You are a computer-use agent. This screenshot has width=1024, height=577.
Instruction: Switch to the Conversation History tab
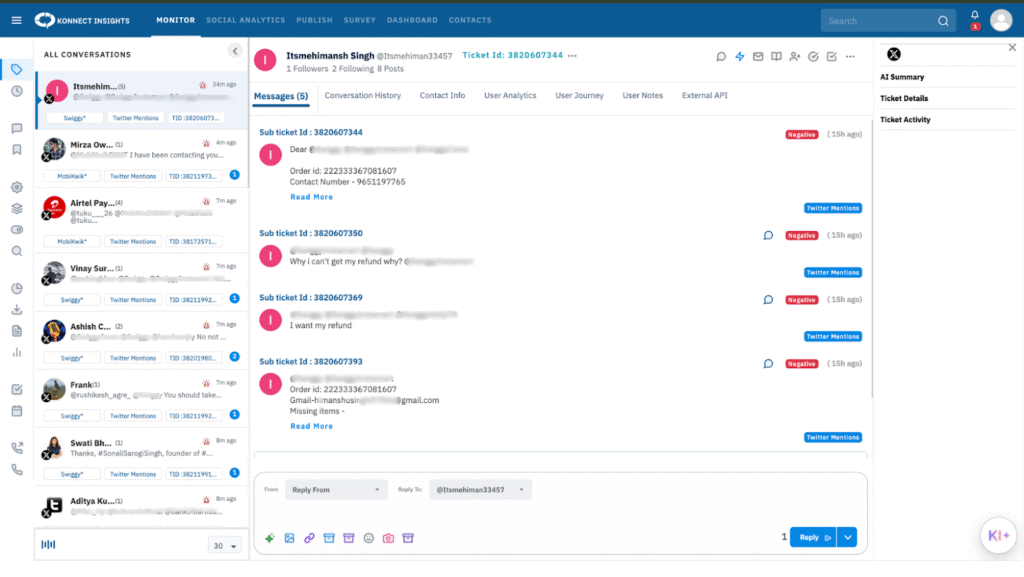pos(362,96)
